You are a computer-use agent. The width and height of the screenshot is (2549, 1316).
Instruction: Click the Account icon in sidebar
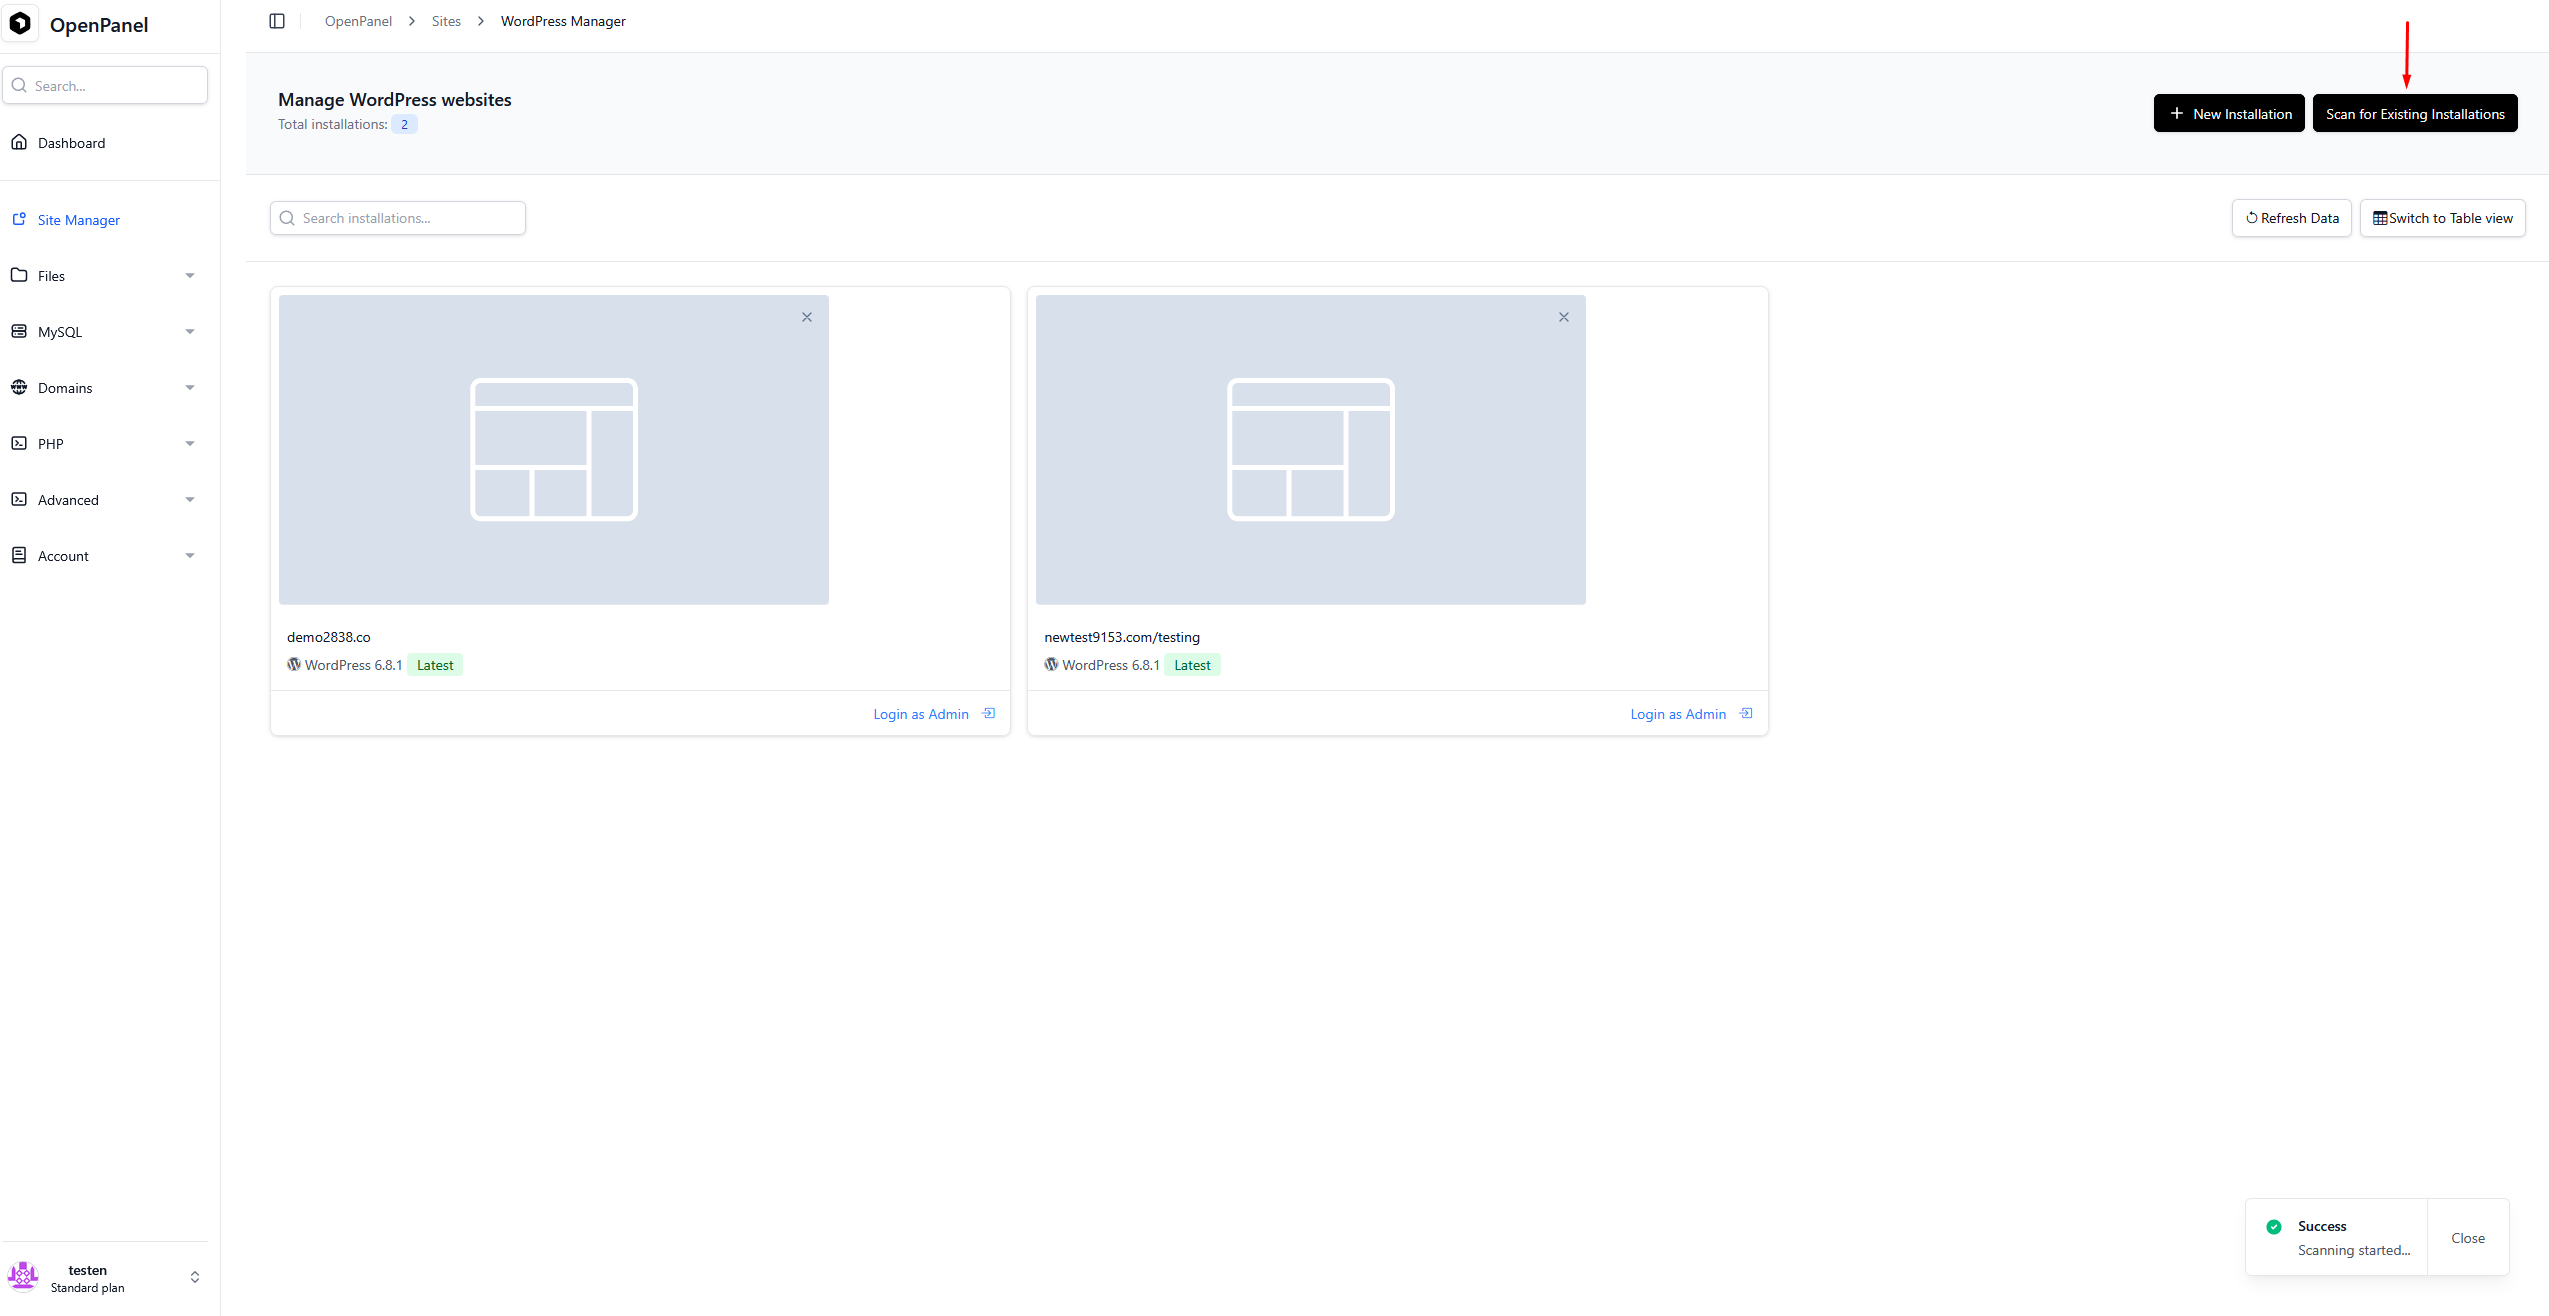(x=19, y=555)
